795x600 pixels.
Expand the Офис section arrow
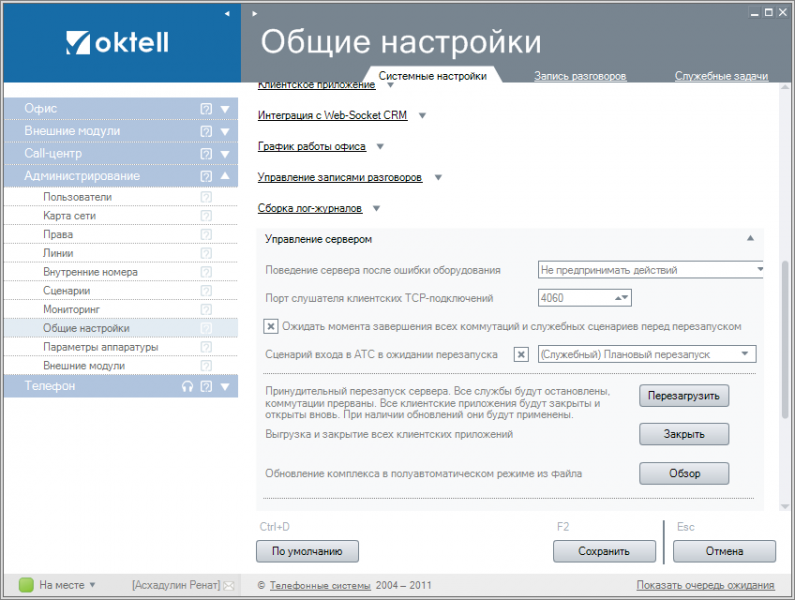(x=225, y=109)
